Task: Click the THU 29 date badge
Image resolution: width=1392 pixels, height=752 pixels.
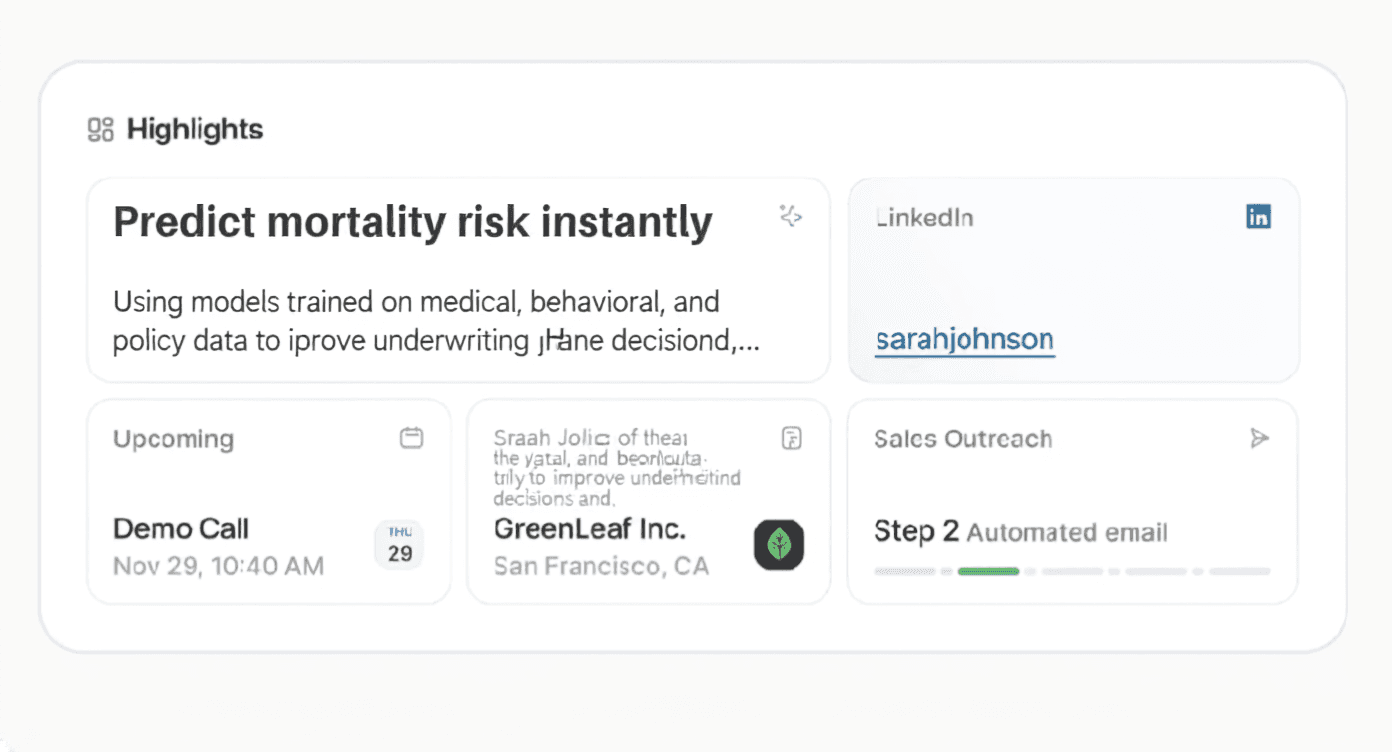Action: click(x=399, y=545)
